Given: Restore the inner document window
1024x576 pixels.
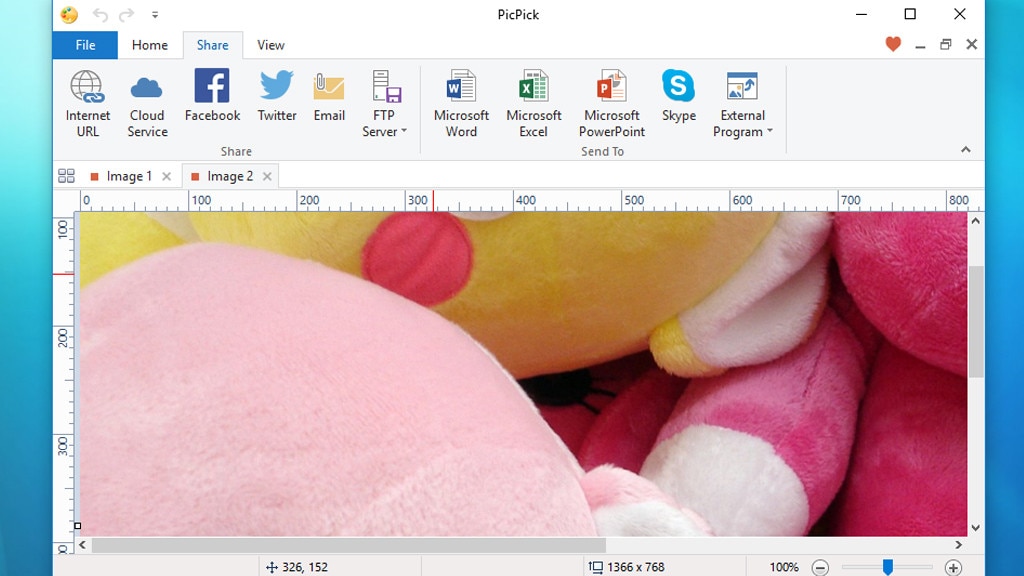Looking at the screenshot, I should click(946, 44).
